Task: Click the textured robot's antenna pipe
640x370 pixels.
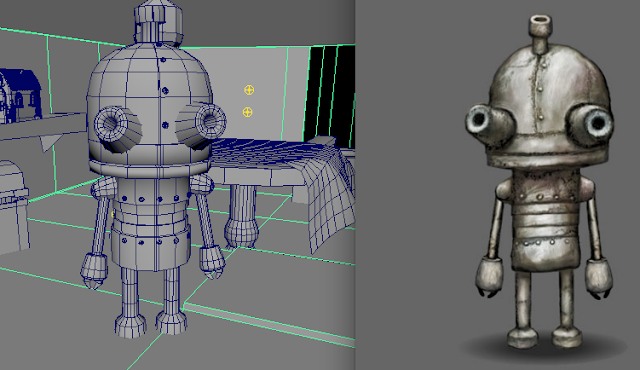Action: click(x=540, y=33)
